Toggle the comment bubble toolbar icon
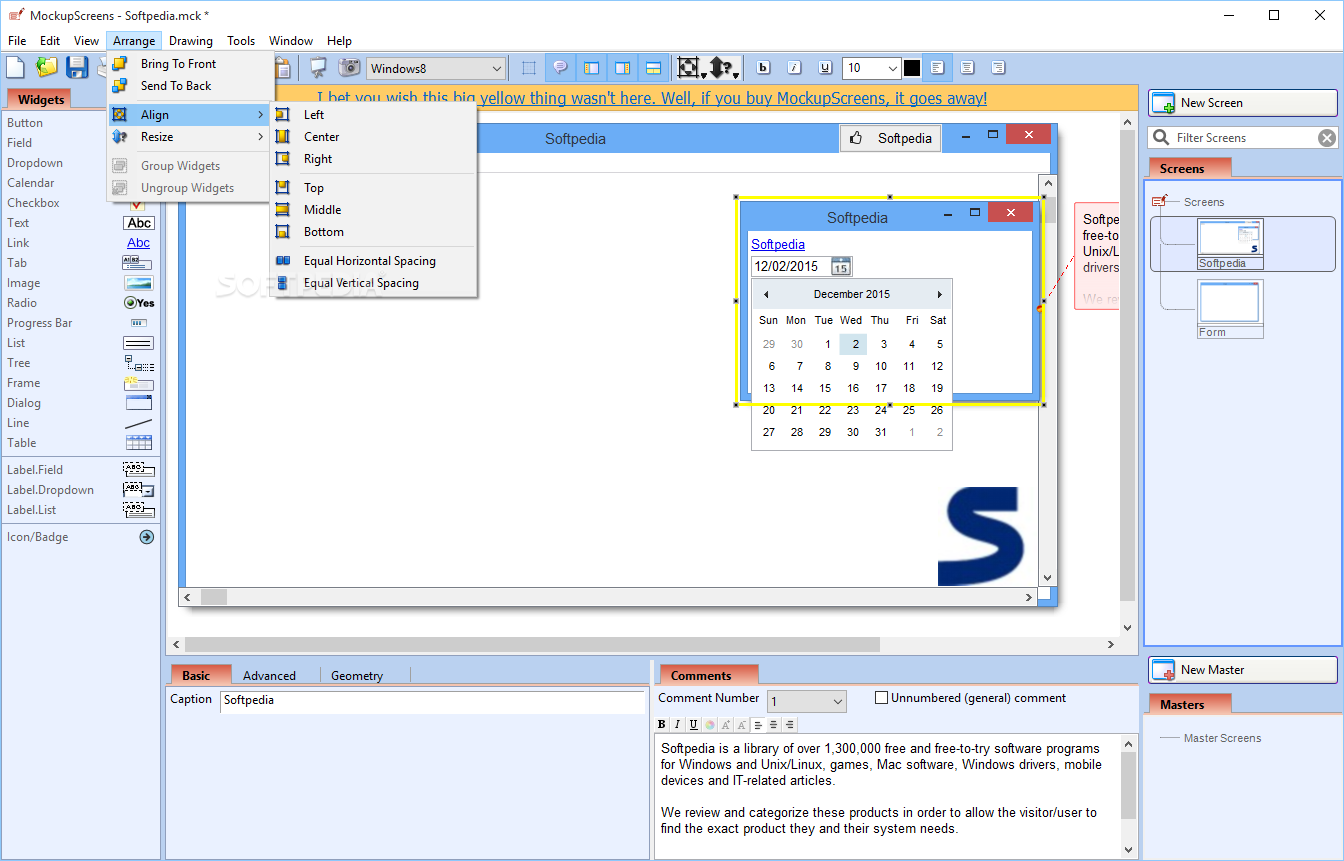1344x861 pixels. point(560,68)
